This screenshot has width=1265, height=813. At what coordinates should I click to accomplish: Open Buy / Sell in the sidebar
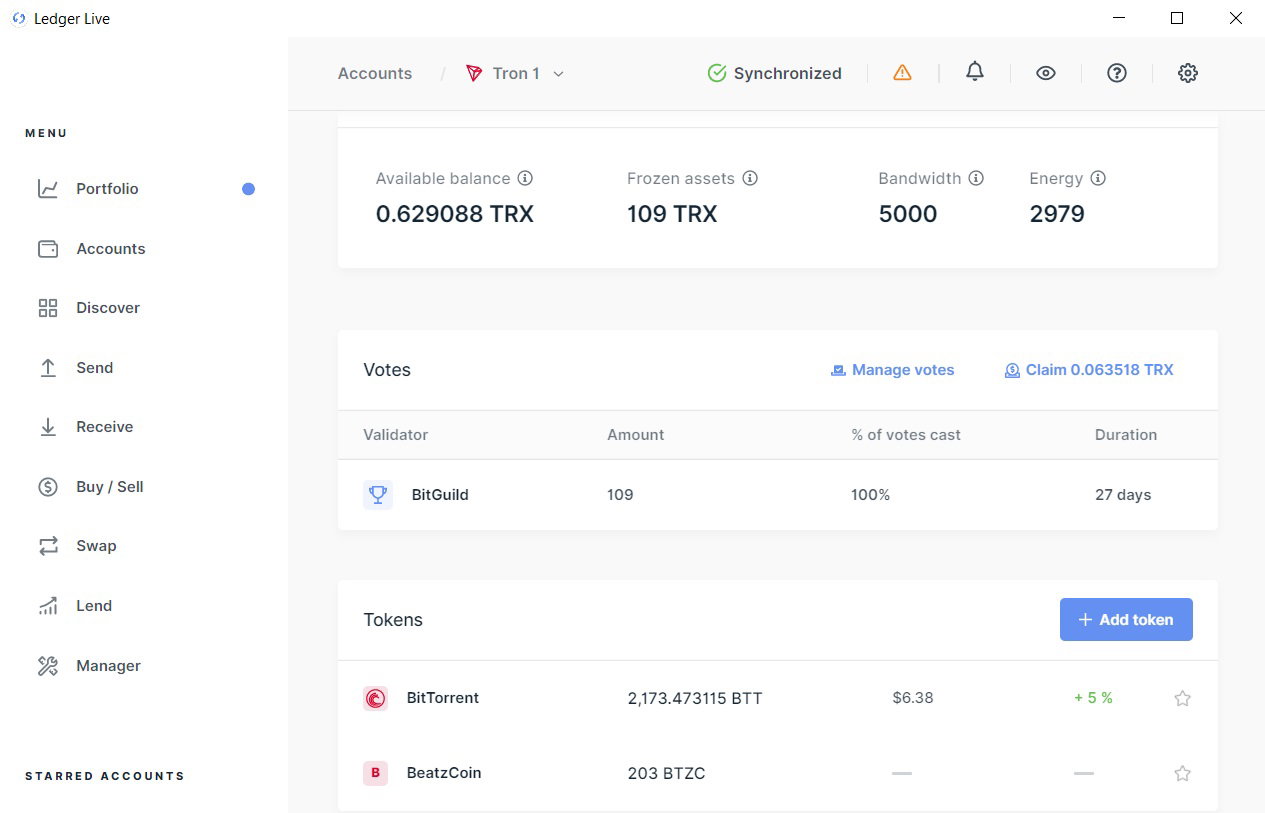click(110, 487)
